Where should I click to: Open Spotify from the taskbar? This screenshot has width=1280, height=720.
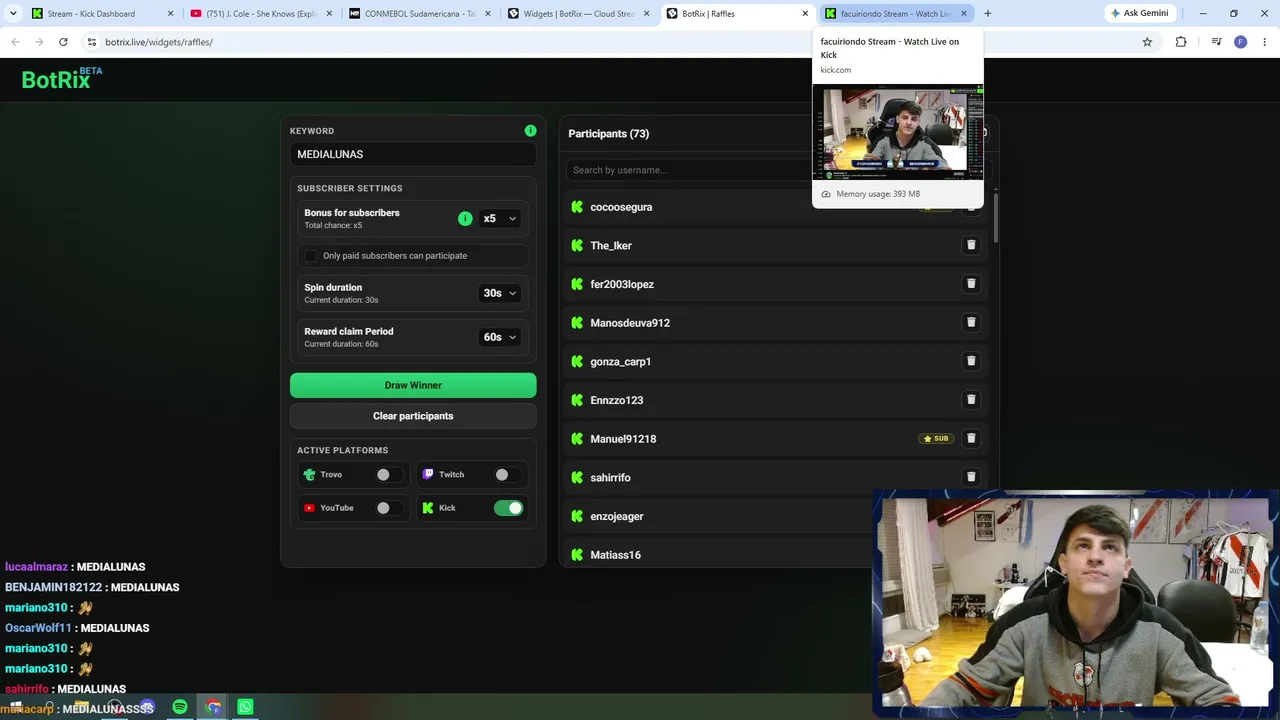tap(180, 707)
